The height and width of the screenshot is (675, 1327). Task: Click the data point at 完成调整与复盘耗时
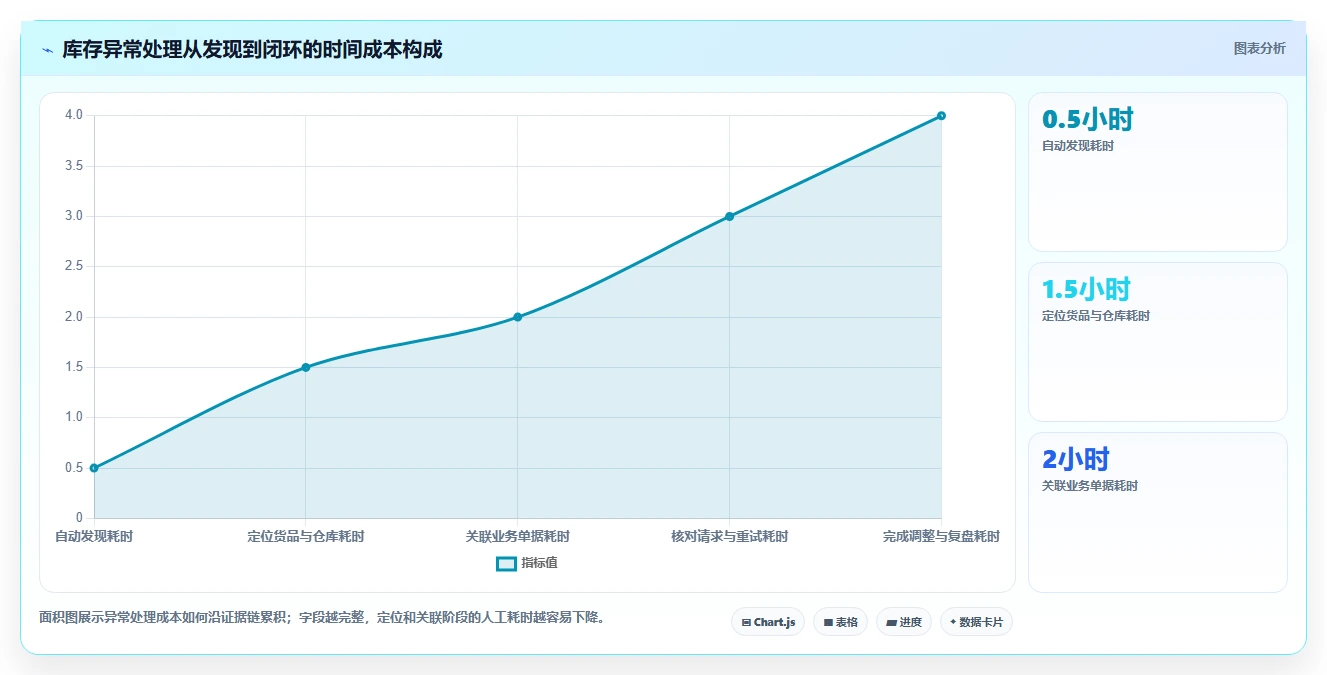(x=942, y=115)
